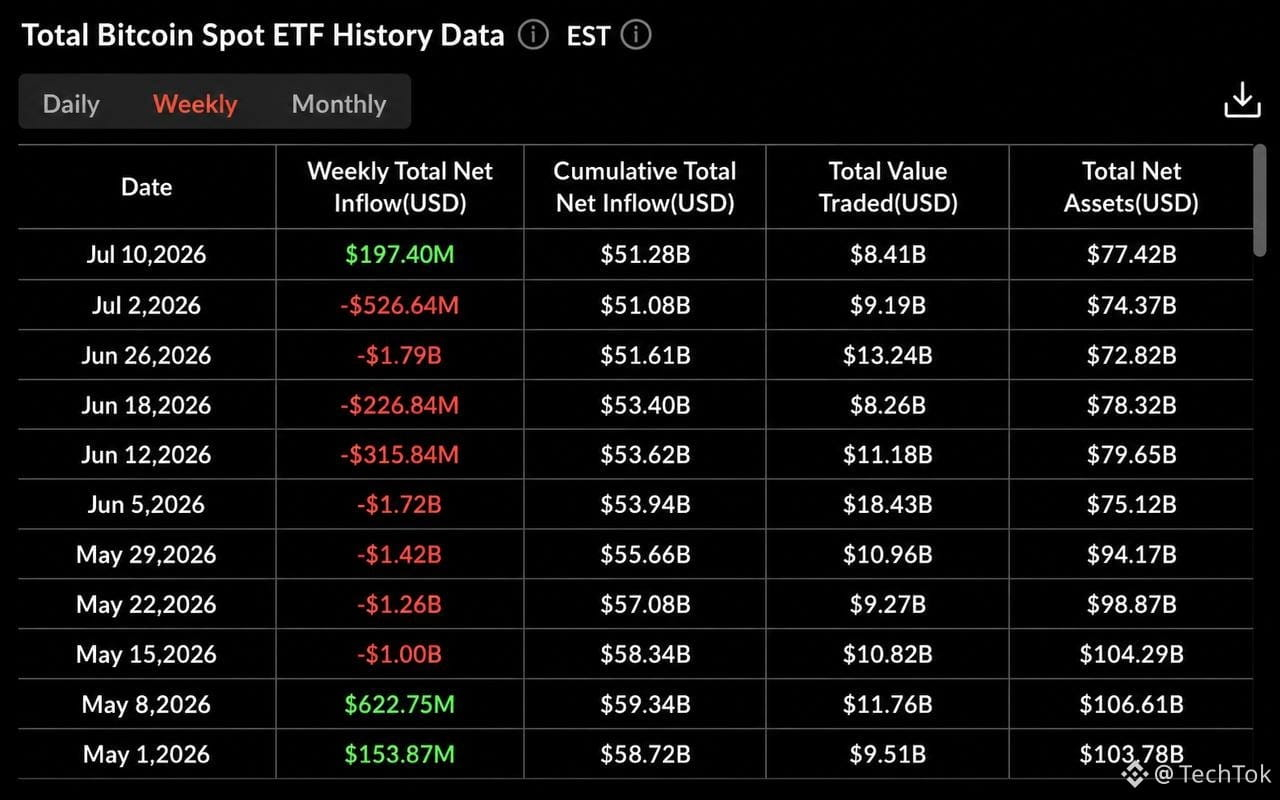This screenshot has height=800, width=1280.
Task: Click Total Net Assets column header
Action: (1131, 187)
